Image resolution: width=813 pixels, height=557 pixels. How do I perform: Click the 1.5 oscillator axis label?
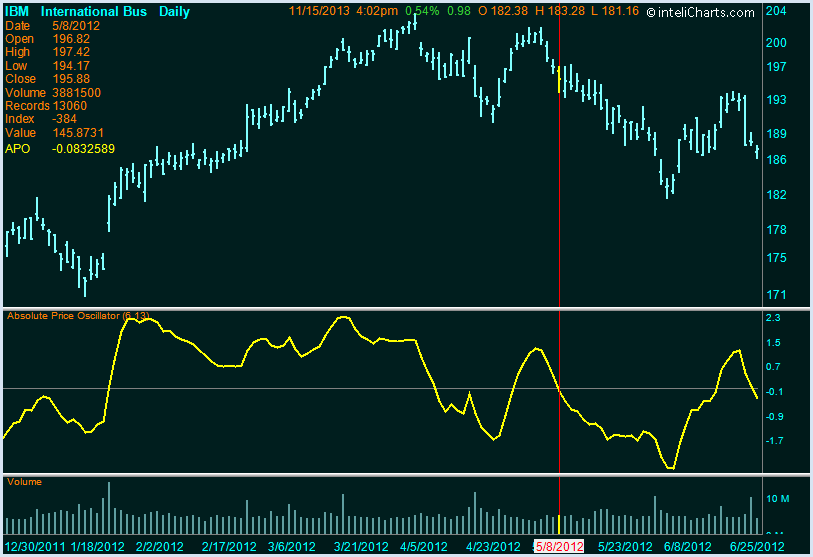tap(773, 343)
